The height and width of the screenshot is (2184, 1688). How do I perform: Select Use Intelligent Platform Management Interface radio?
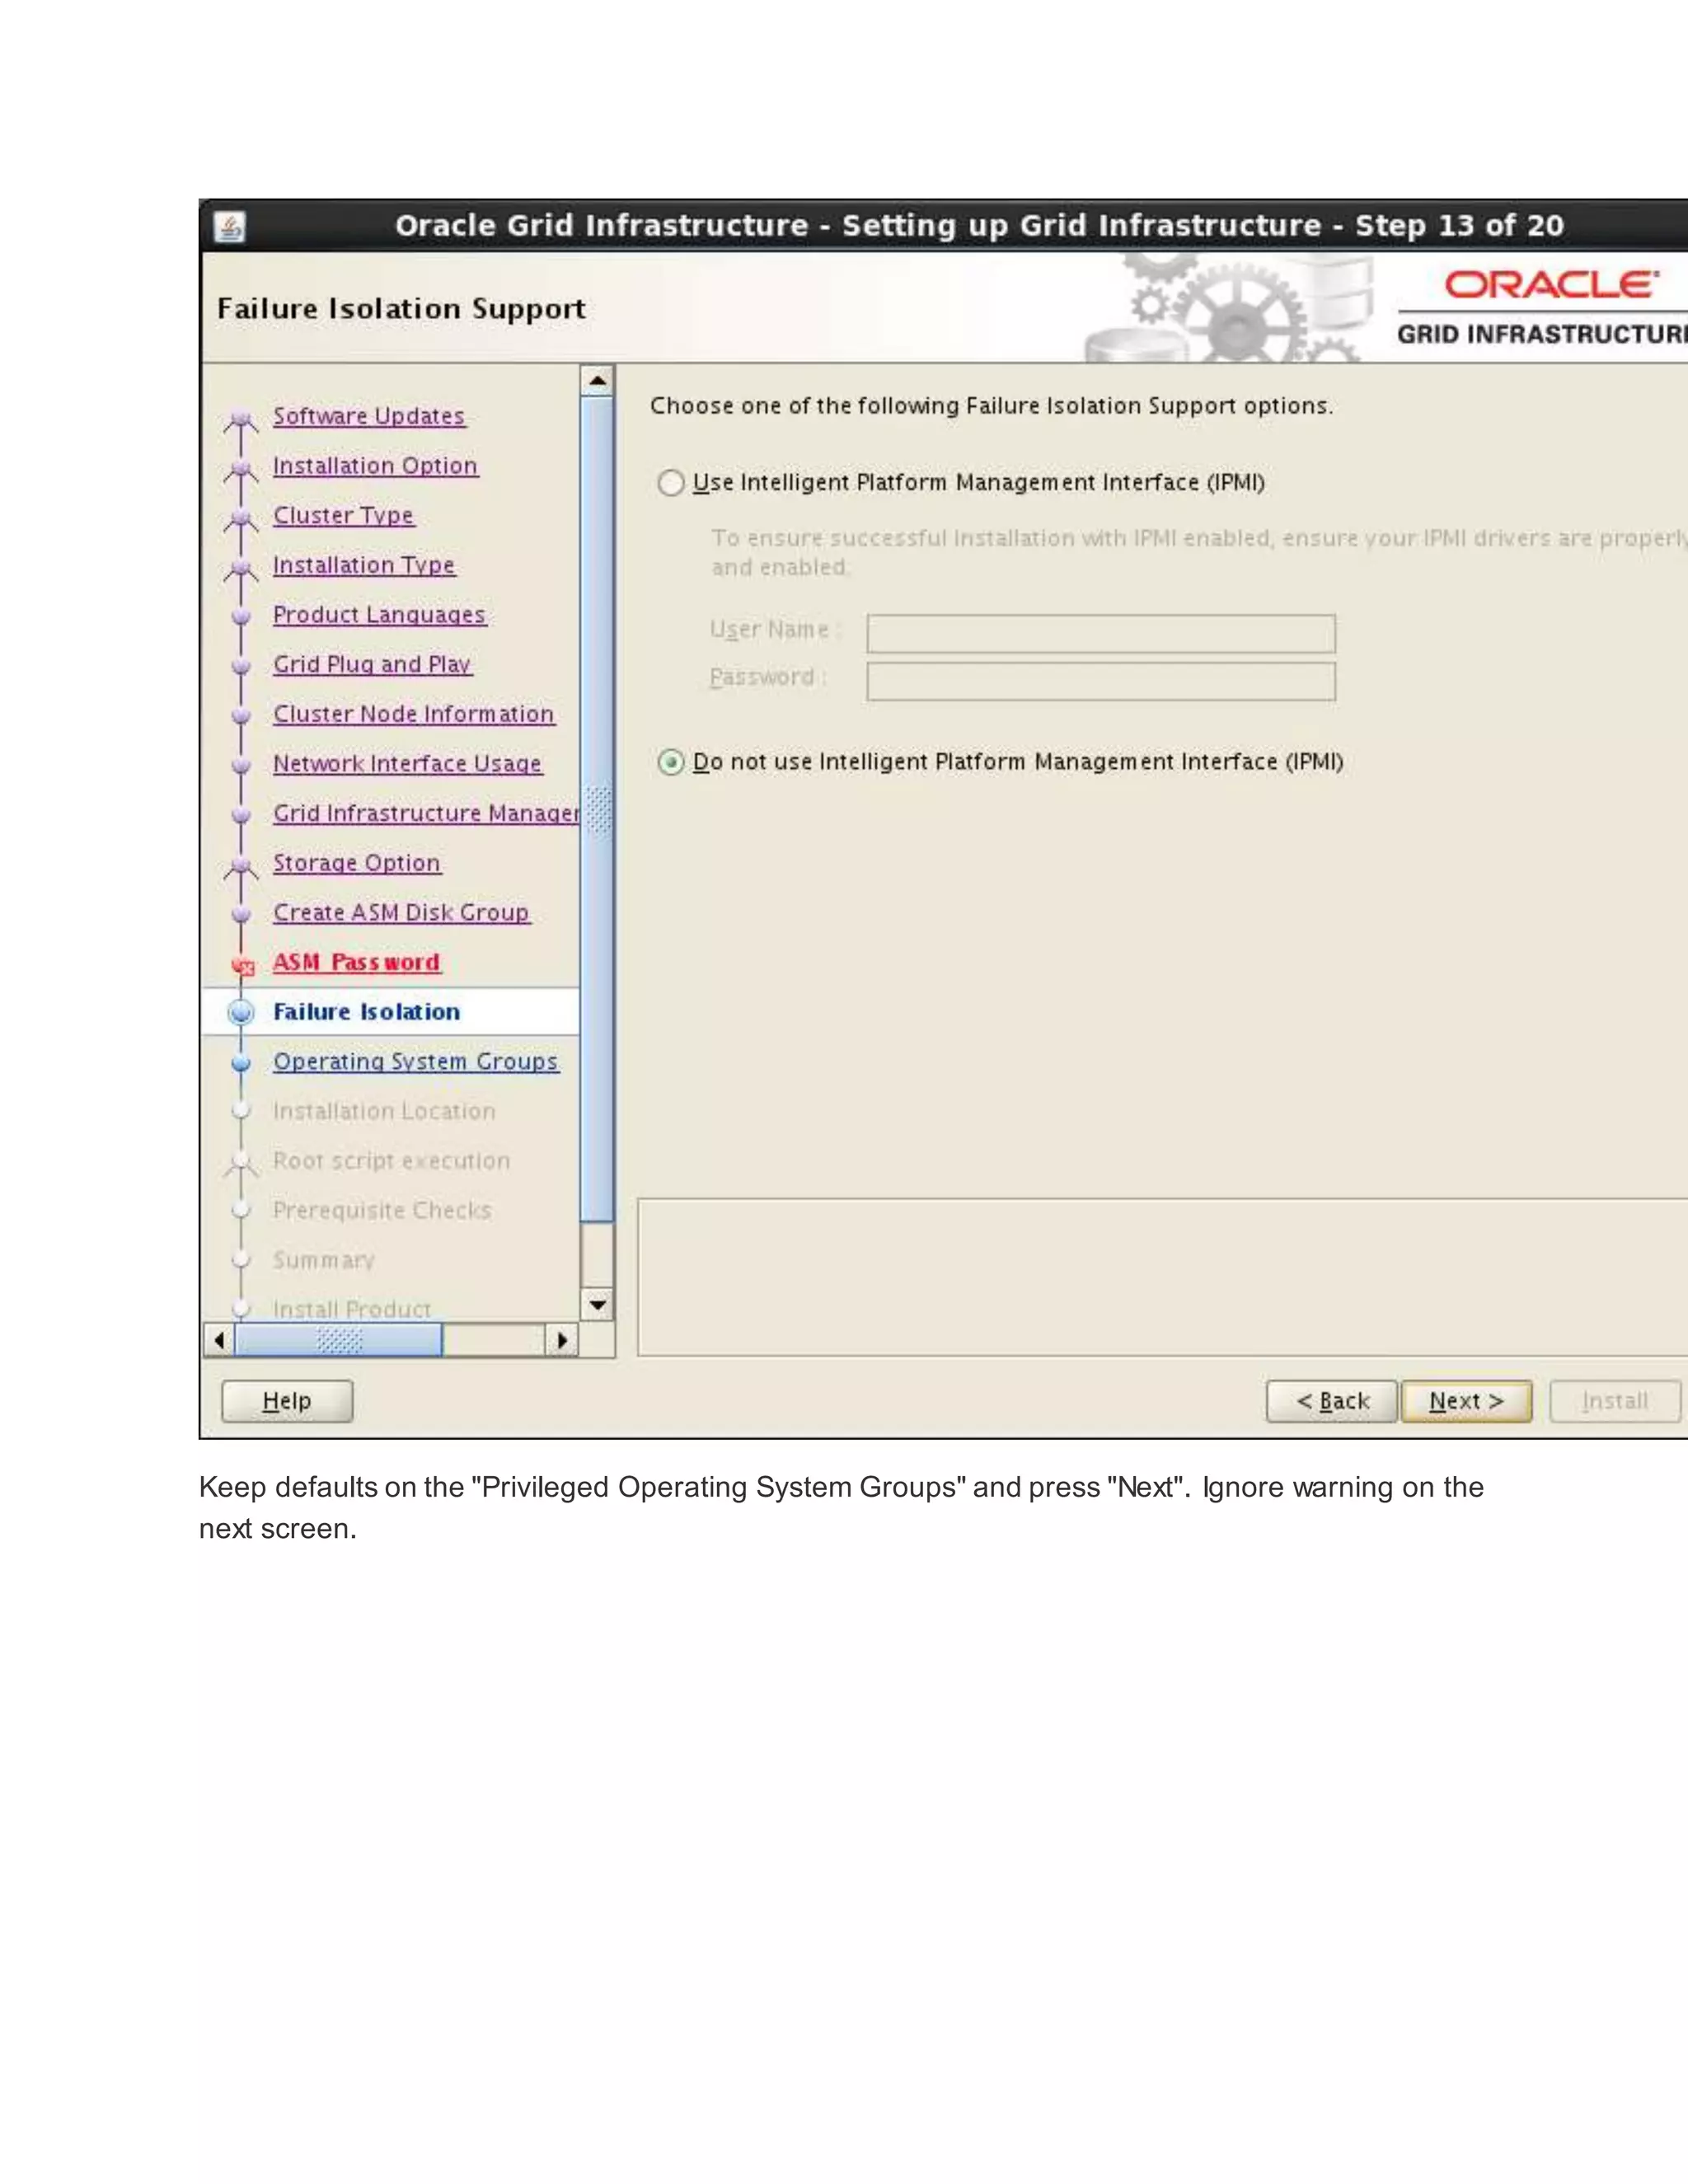point(671,483)
